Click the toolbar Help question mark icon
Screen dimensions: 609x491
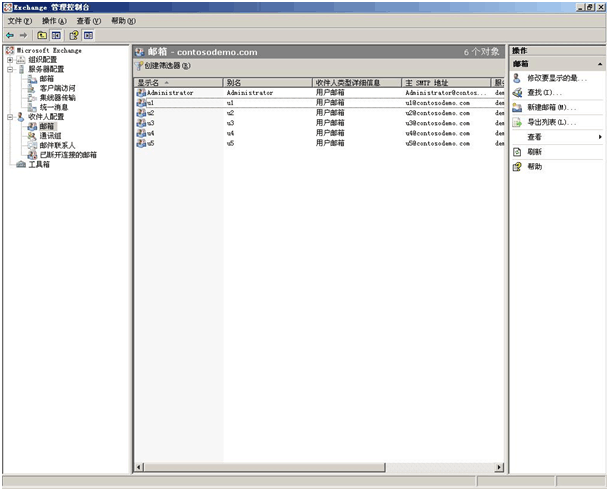(x=74, y=35)
